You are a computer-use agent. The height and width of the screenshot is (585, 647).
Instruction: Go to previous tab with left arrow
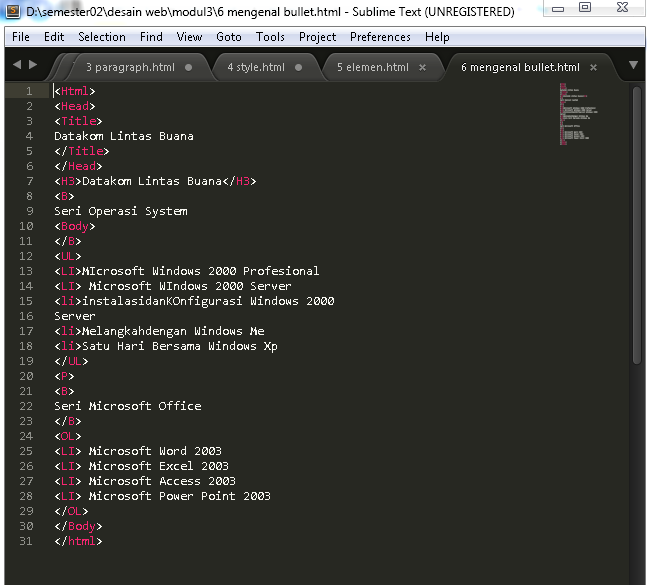pos(17,65)
